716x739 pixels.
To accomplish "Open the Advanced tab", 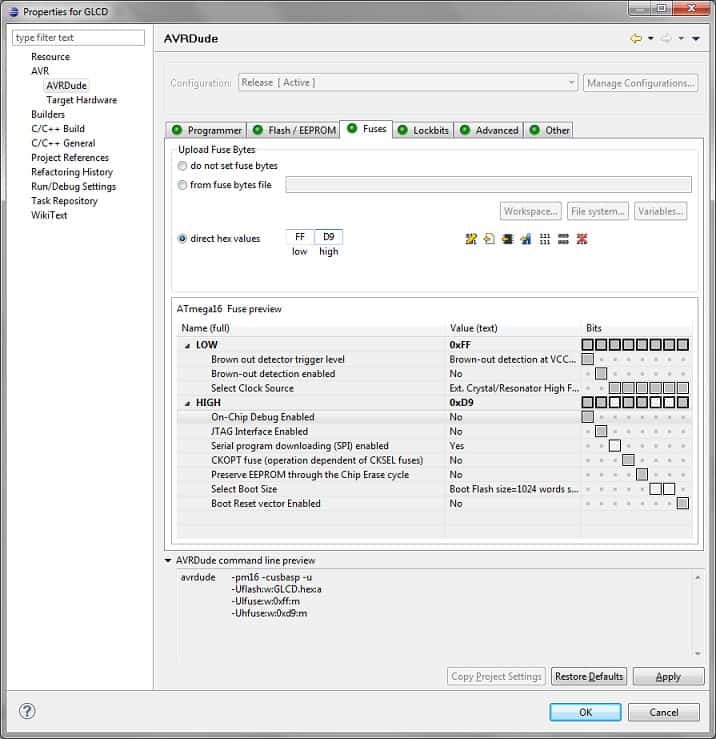I will point(488,130).
